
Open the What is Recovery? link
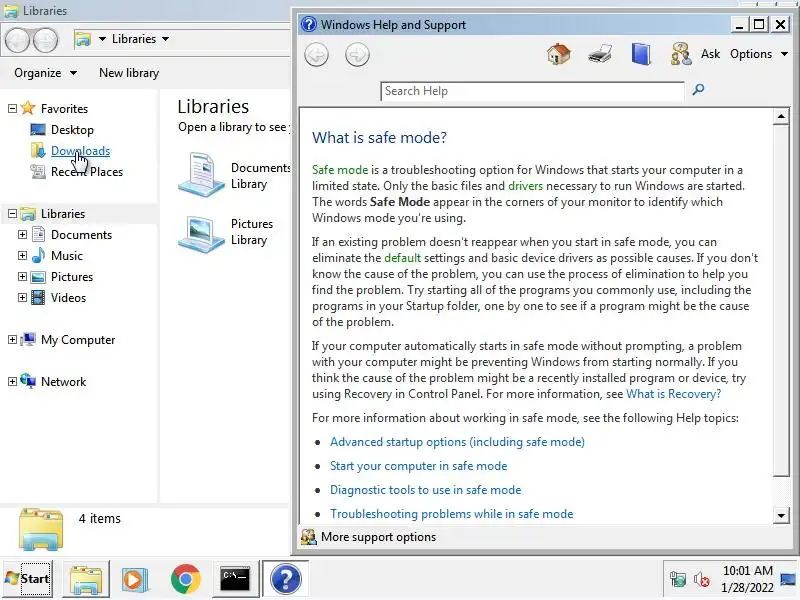click(673, 394)
